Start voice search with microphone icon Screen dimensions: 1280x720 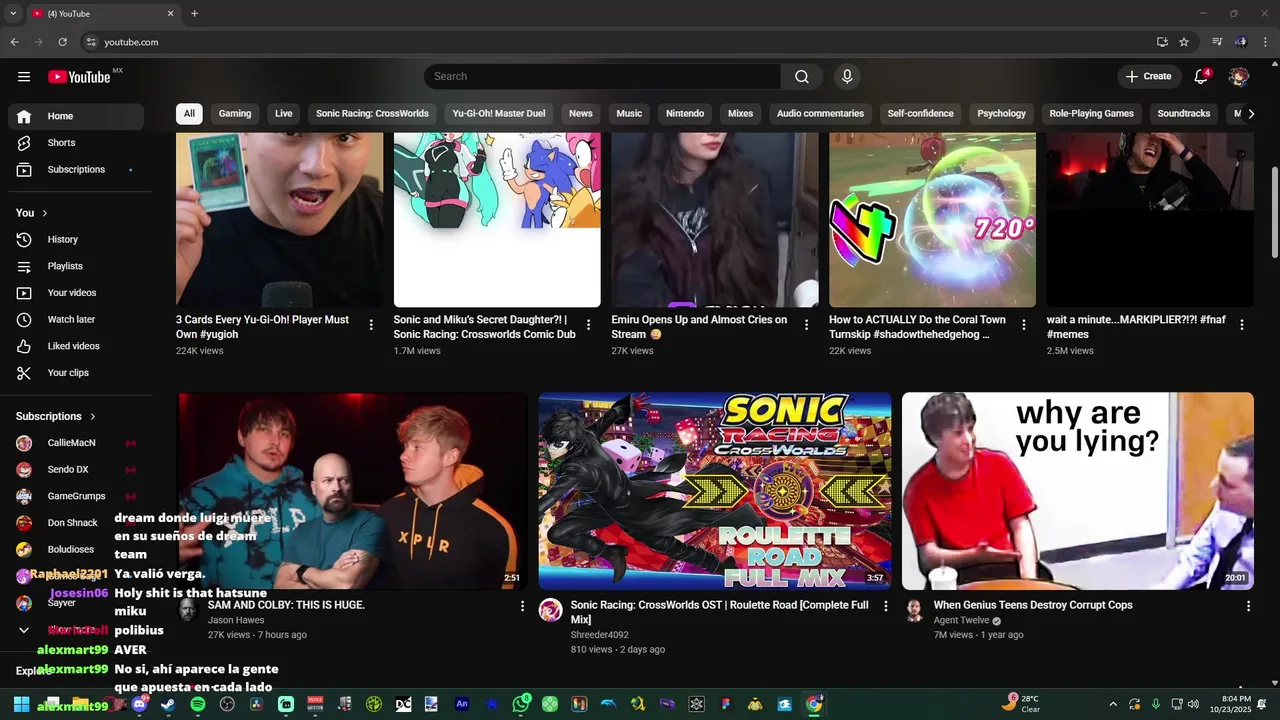coord(847,76)
